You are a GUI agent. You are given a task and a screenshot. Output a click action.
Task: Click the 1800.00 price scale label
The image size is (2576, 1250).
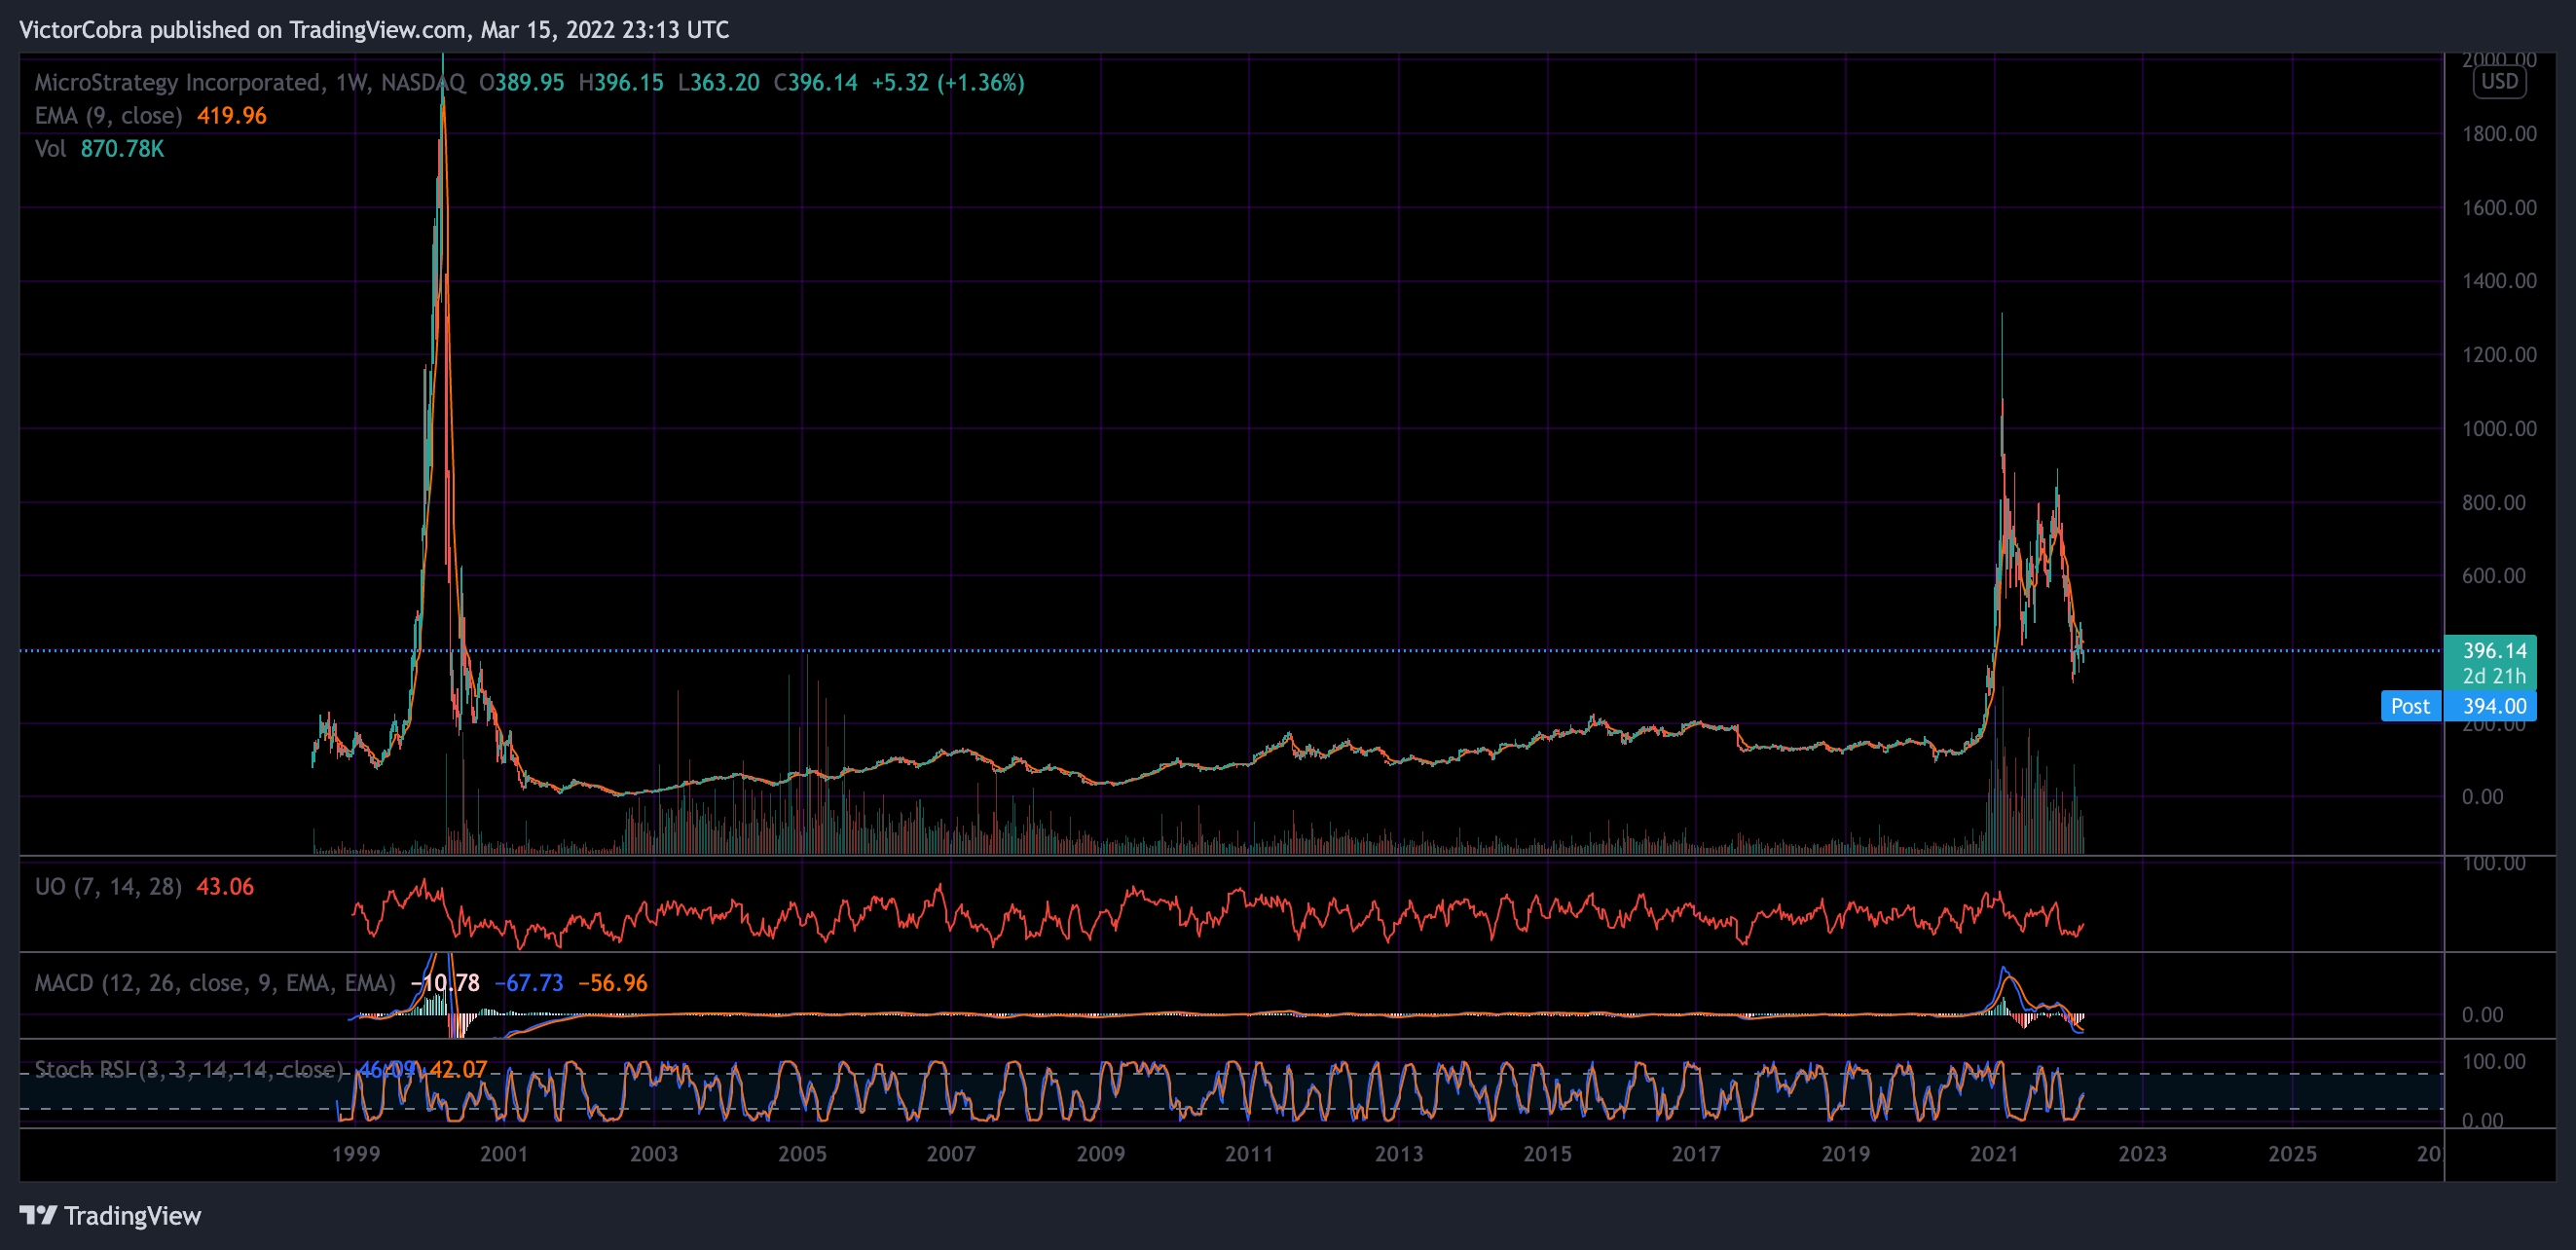point(2499,134)
